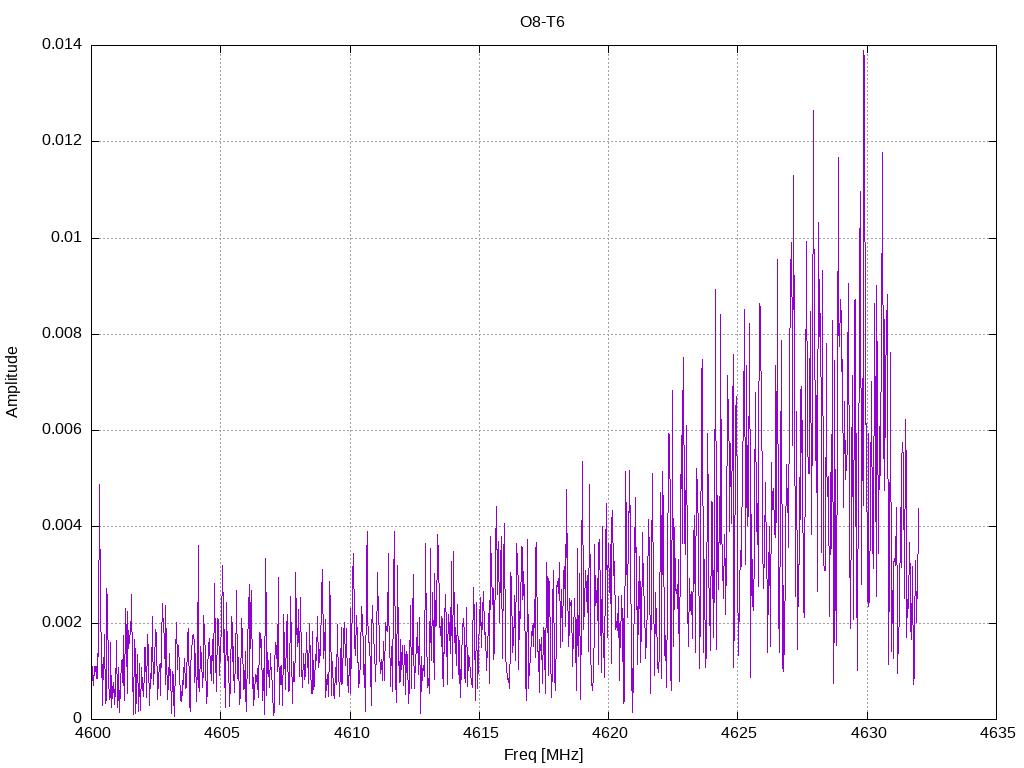The image size is (1024, 768).
Task: Click the 0.002 y-axis tick label
Action: (61, 623)
